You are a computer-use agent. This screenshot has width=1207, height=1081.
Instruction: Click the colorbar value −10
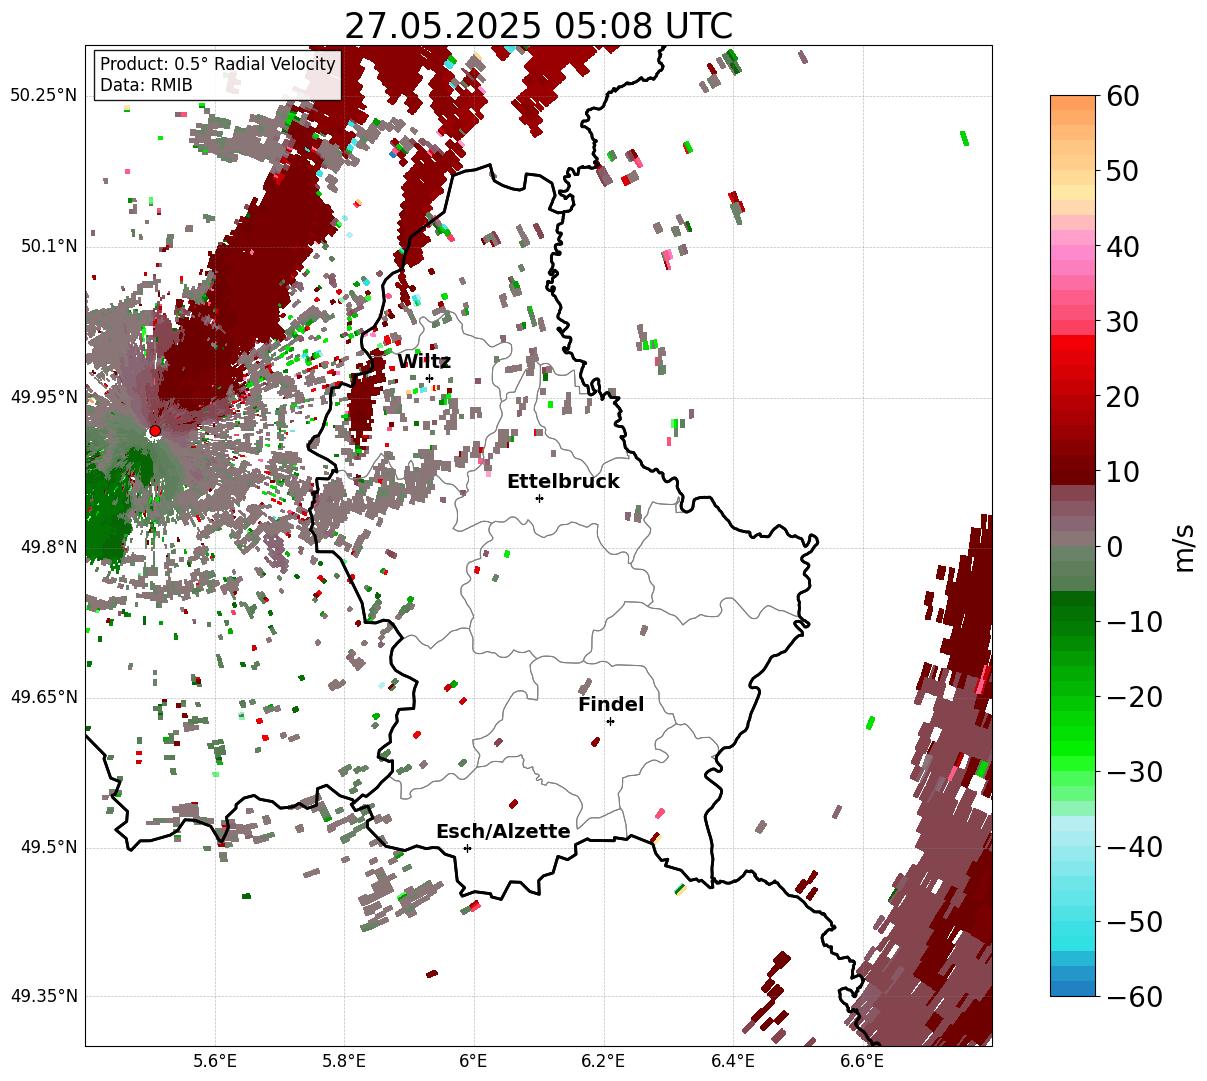tap(1134, 621)
